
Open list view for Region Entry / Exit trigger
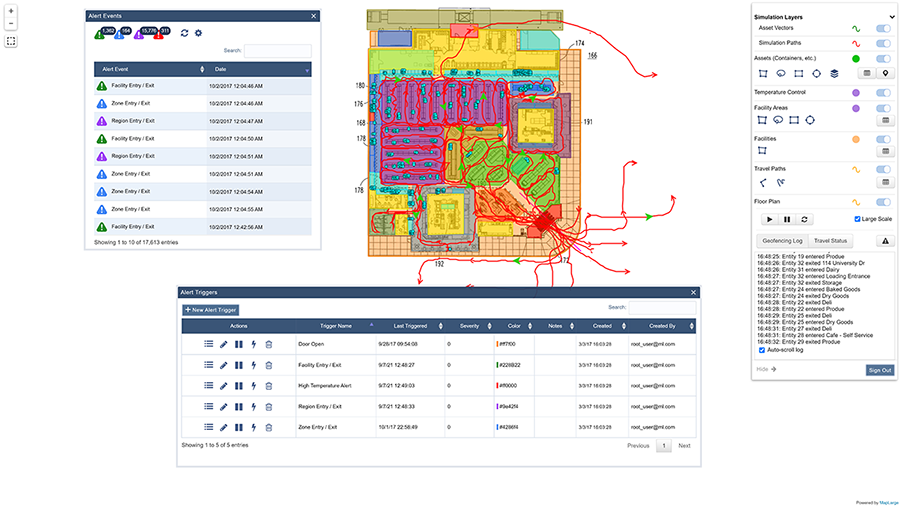click(209, 407)
